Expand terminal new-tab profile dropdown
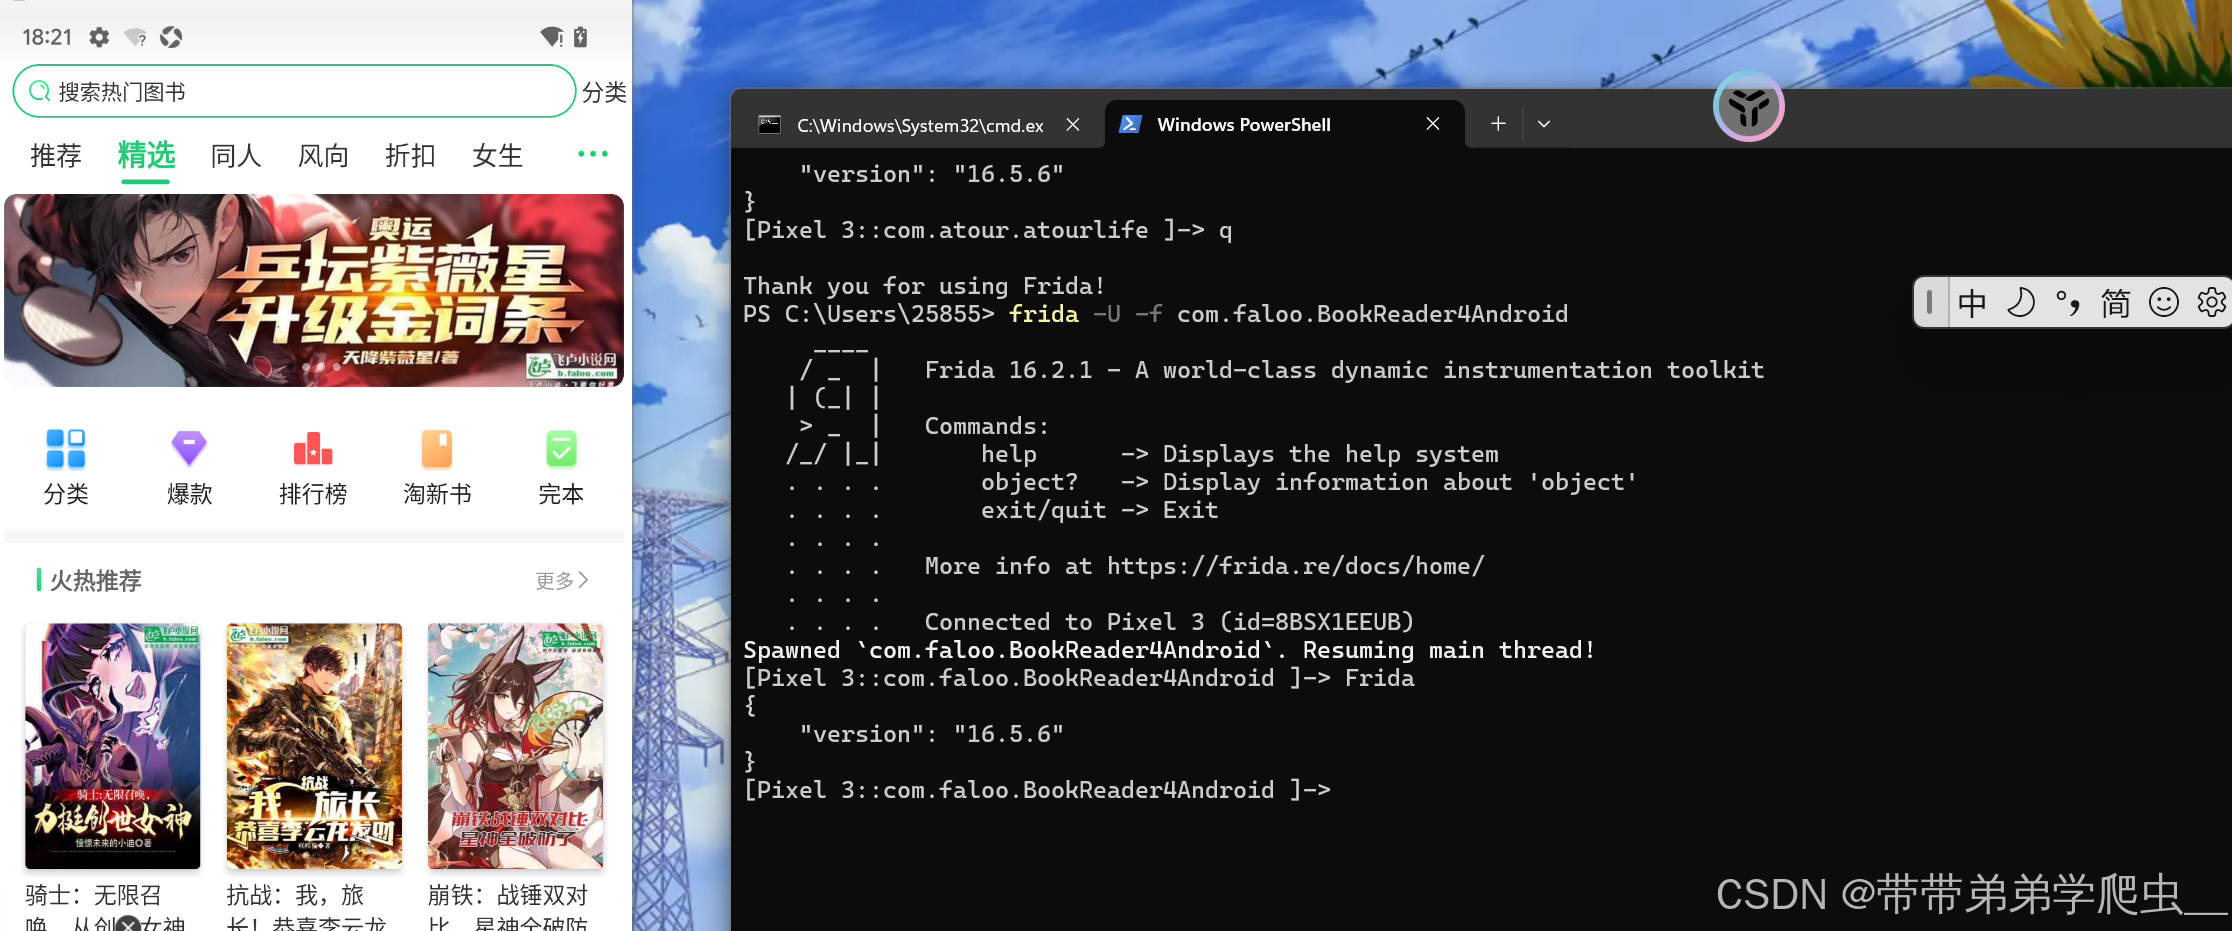 1544,124
